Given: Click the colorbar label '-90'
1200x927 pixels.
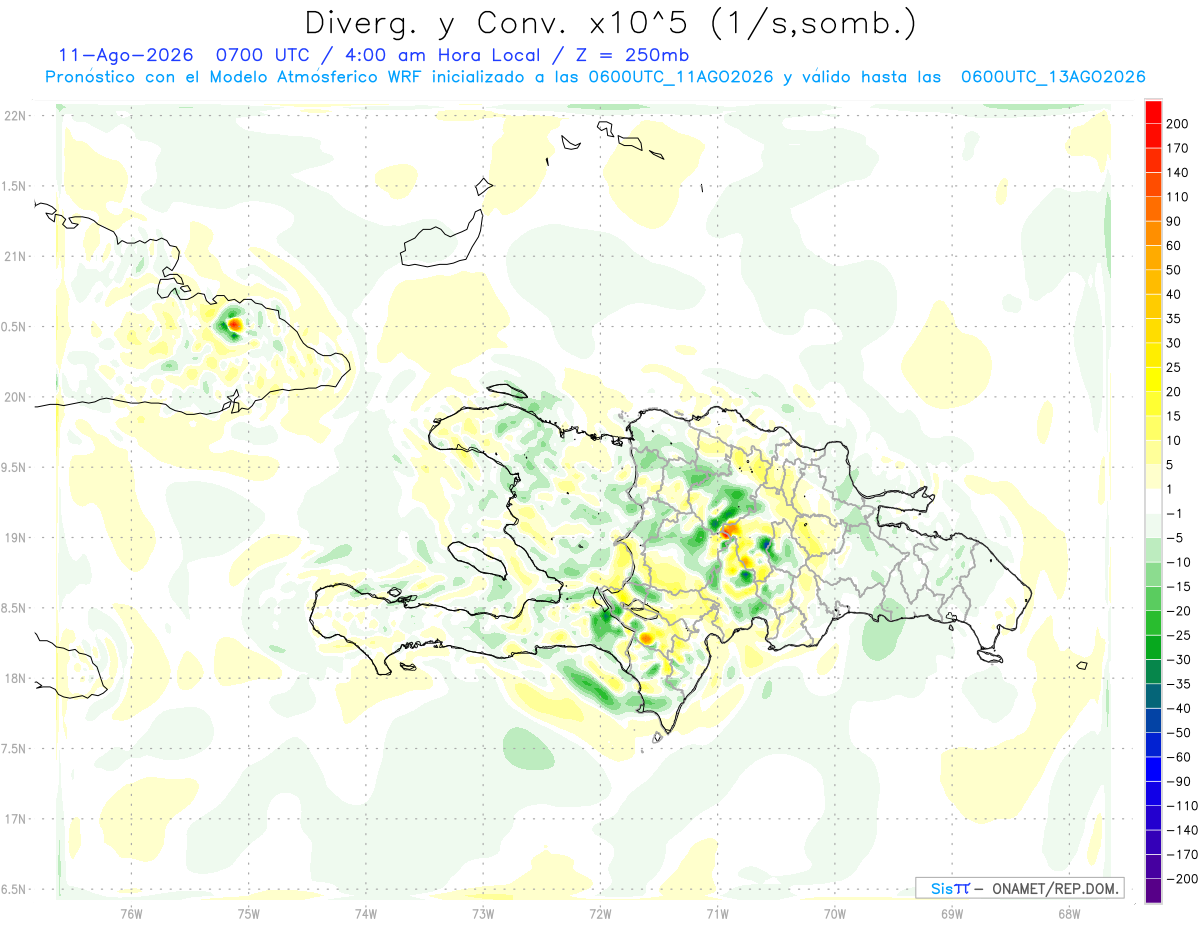Looking at the screenshot, I should pyautogui.click(x=1181, y=781).
